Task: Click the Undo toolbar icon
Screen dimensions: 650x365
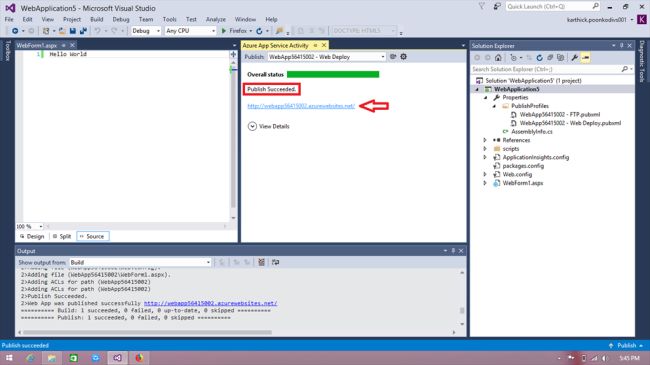Action: click(97, 31)
